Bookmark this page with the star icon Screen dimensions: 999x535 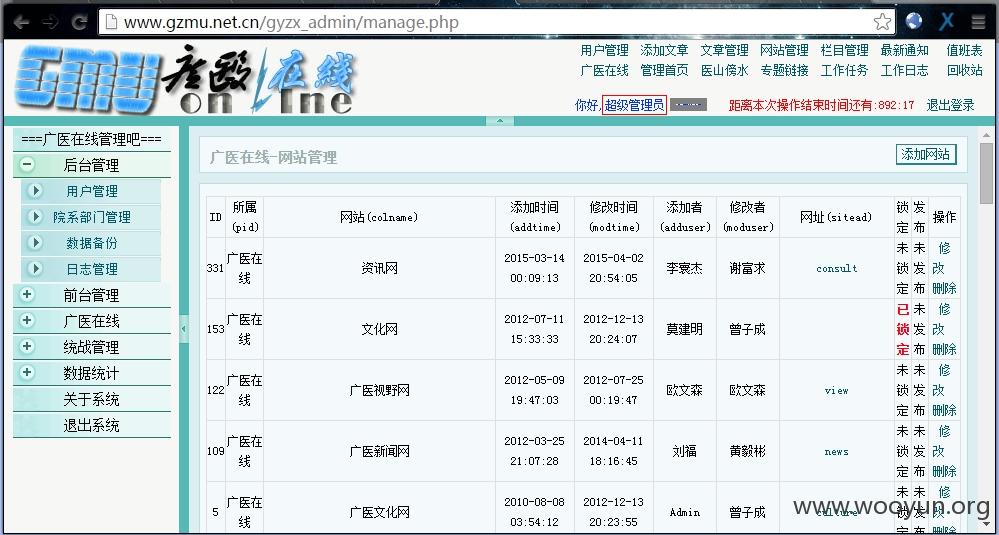click(x=882, y=22)
